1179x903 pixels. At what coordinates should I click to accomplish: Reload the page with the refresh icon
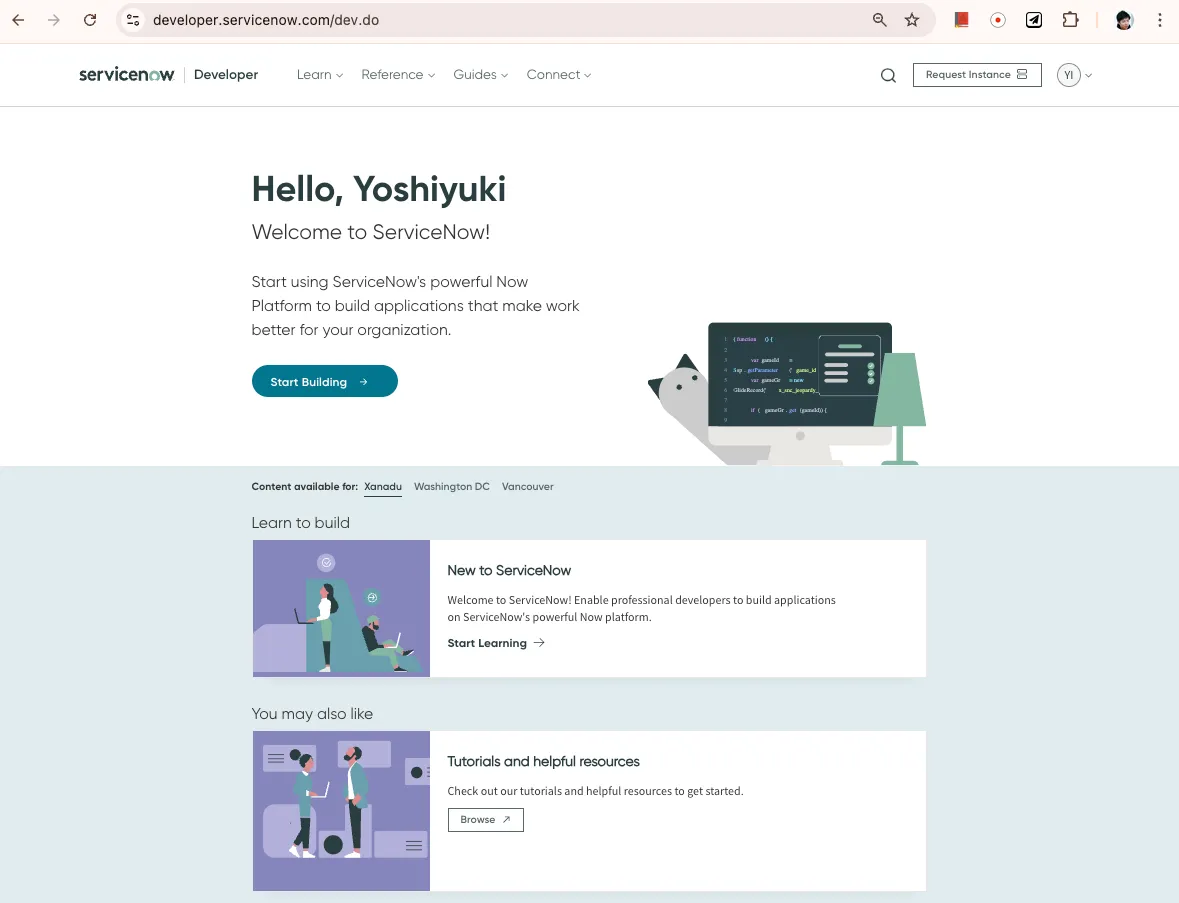click(x=89, y=20)
